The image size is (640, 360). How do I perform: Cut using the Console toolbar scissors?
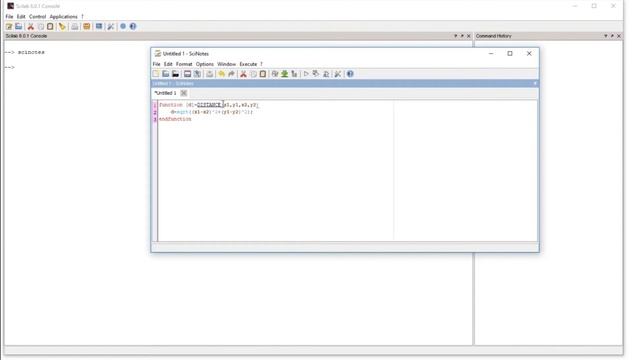31,27
